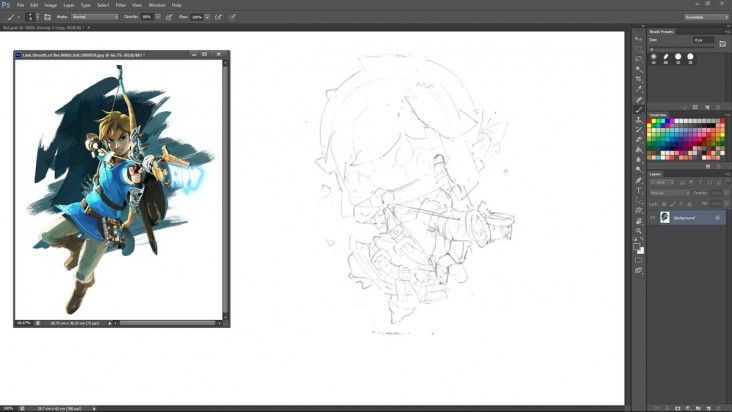This screenshot has width=732, height=412.
Task: Open the Image menu
Action: (50, 5)
